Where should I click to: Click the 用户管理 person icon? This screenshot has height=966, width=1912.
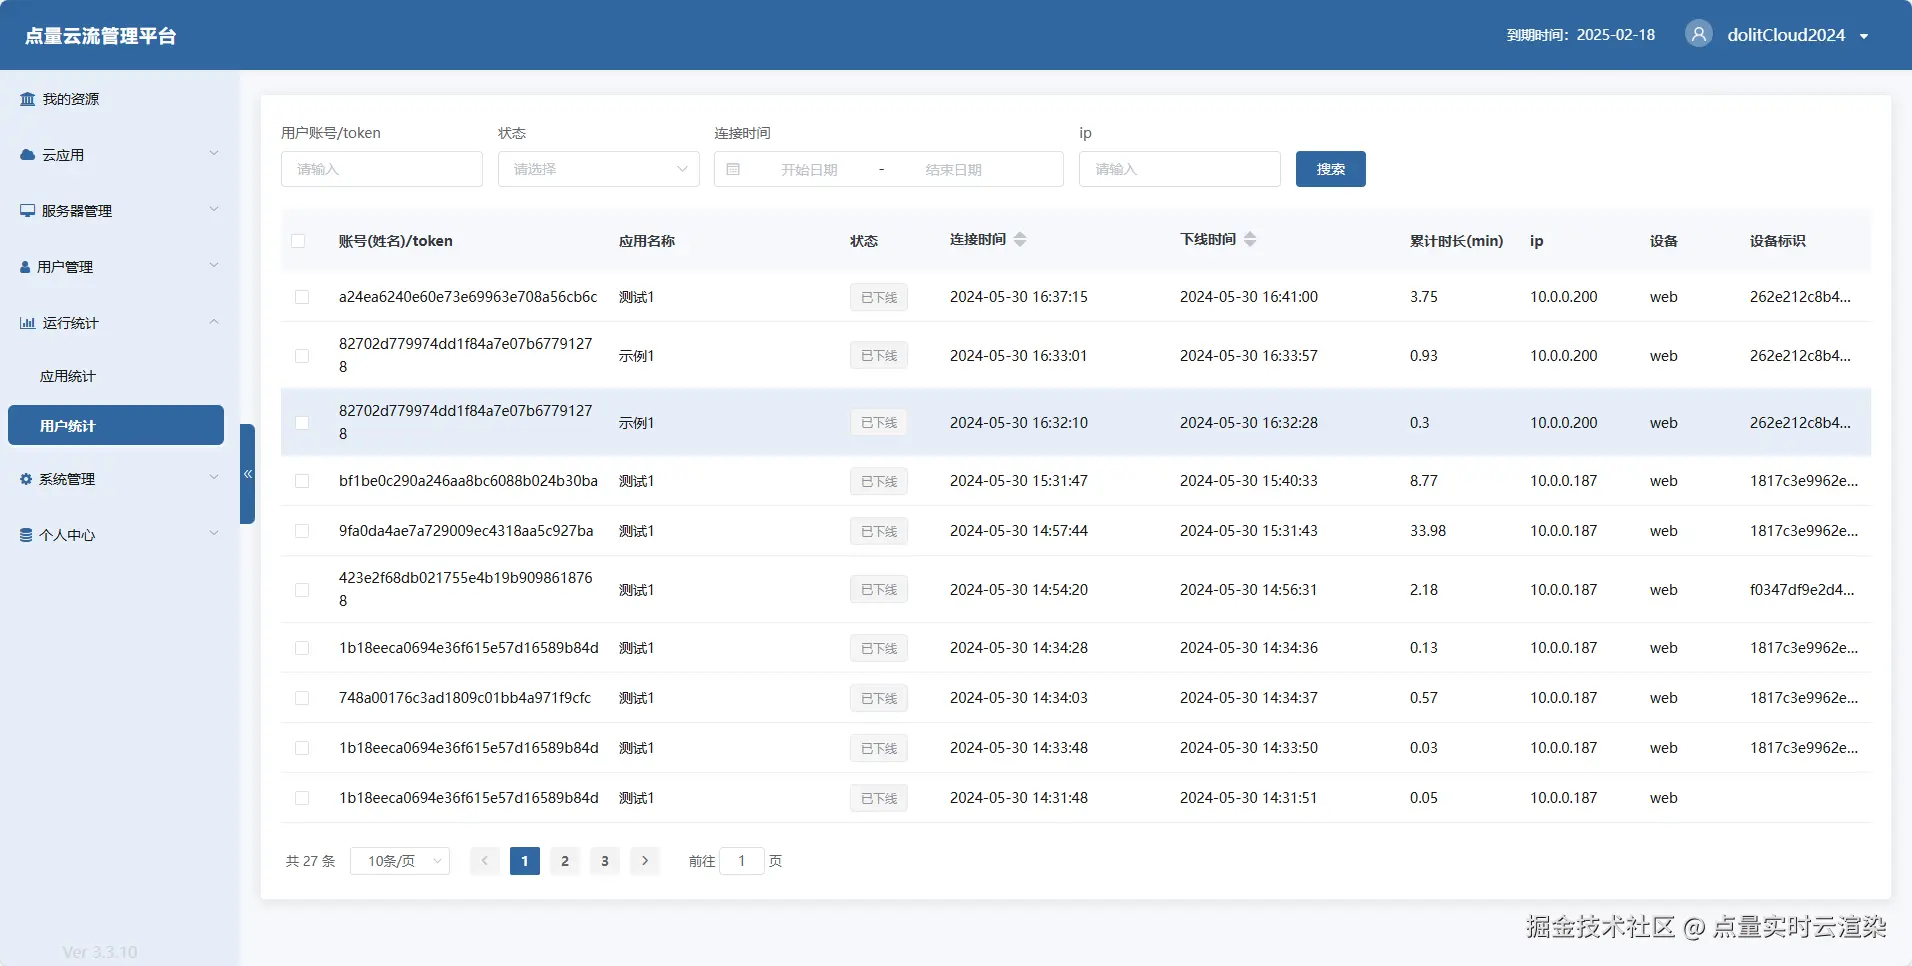[x=25, y=267]
